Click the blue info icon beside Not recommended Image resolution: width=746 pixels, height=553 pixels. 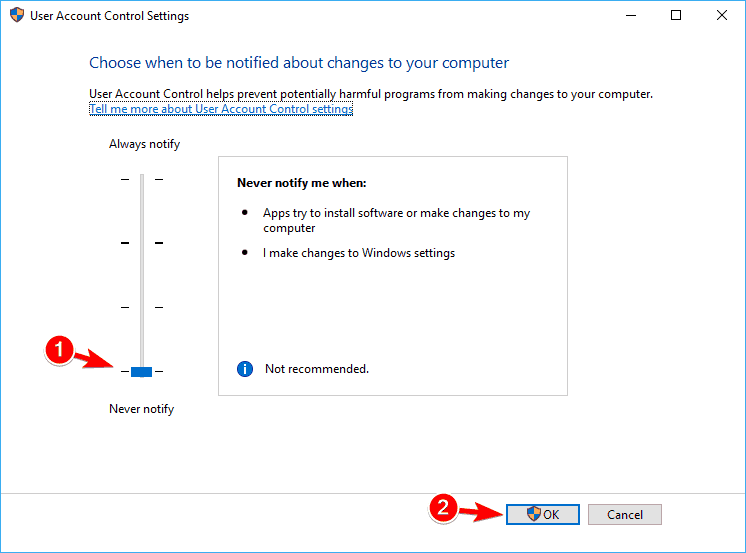click(x=245, y=369)
